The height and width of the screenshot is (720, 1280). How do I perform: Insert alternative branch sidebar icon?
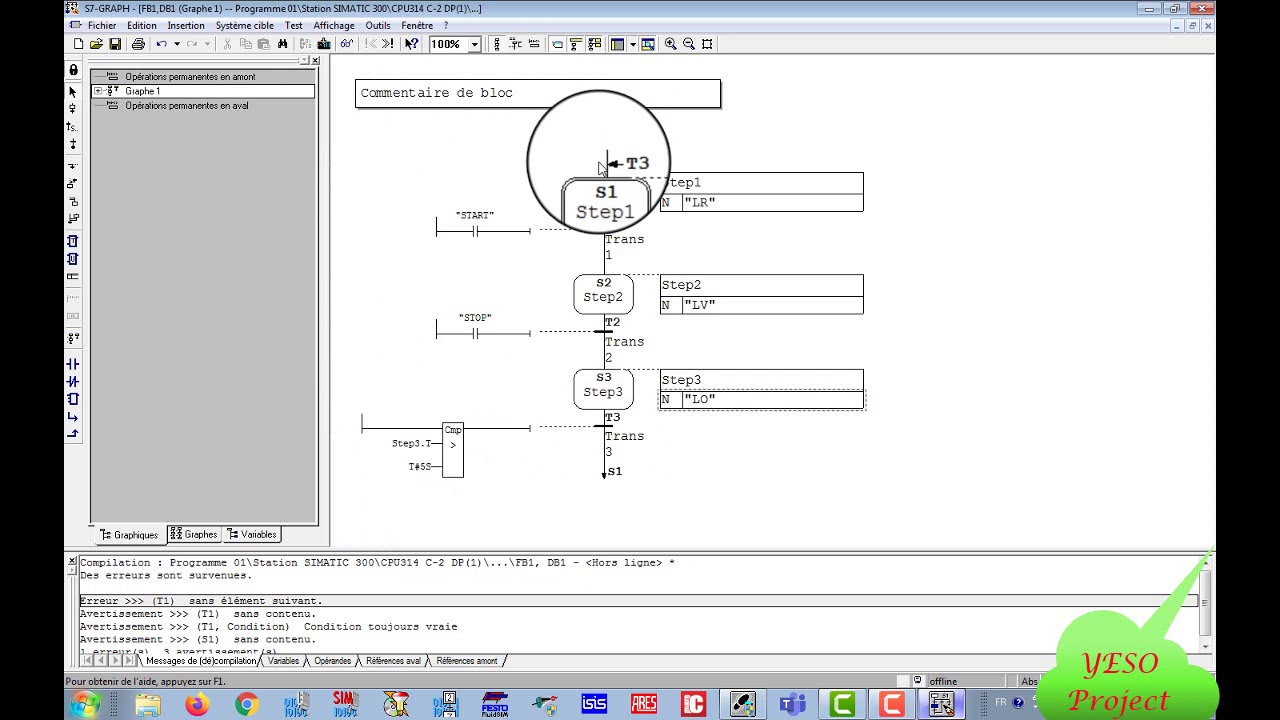73,165
